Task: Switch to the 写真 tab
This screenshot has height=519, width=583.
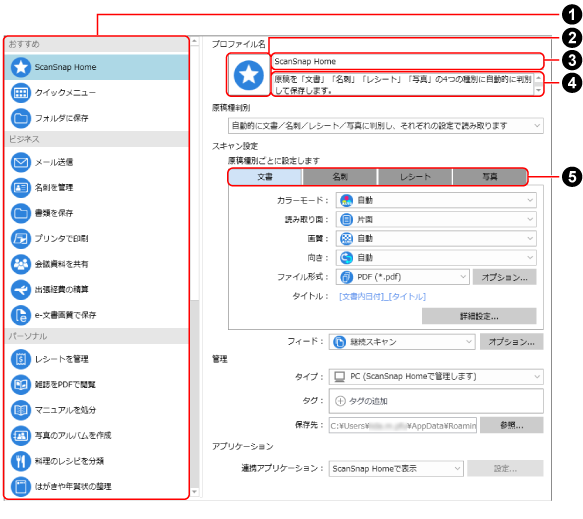Action: 490,177
